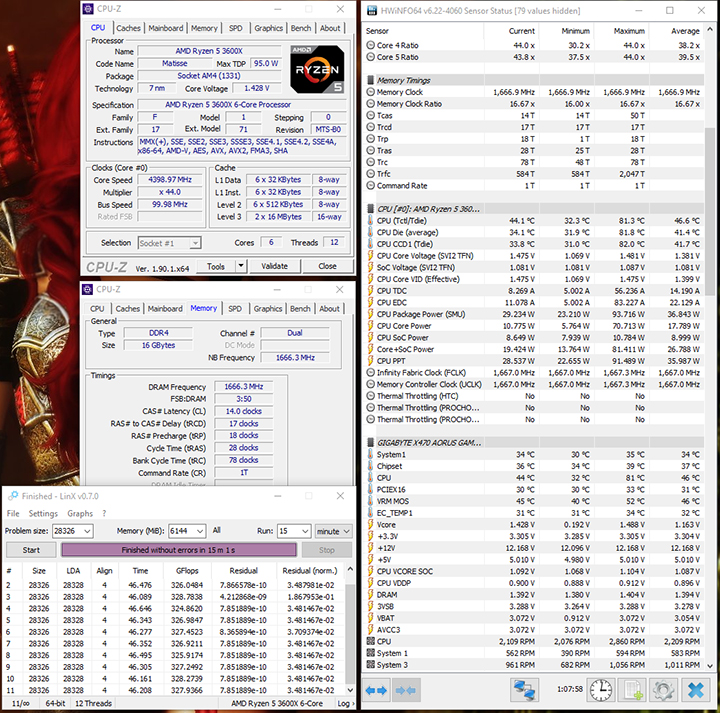Viewport: 720px width, 713px height.
Task: Click the Maximum column header in HWiNFO
Action: pyautogui.click(x=622, y=31)
